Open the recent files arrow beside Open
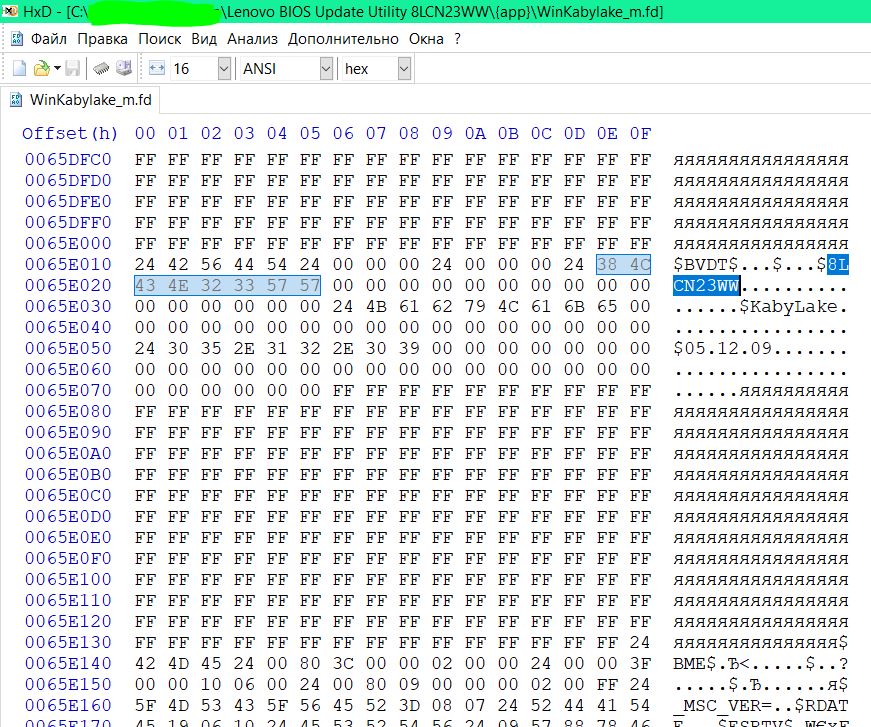Viewport: 871px width, 727px height. tap(57, 69)
